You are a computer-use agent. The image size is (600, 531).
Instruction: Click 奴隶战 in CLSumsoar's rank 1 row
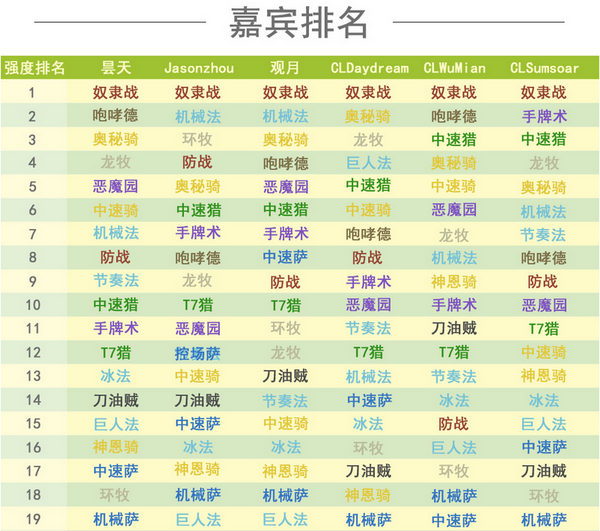(544, 92)
